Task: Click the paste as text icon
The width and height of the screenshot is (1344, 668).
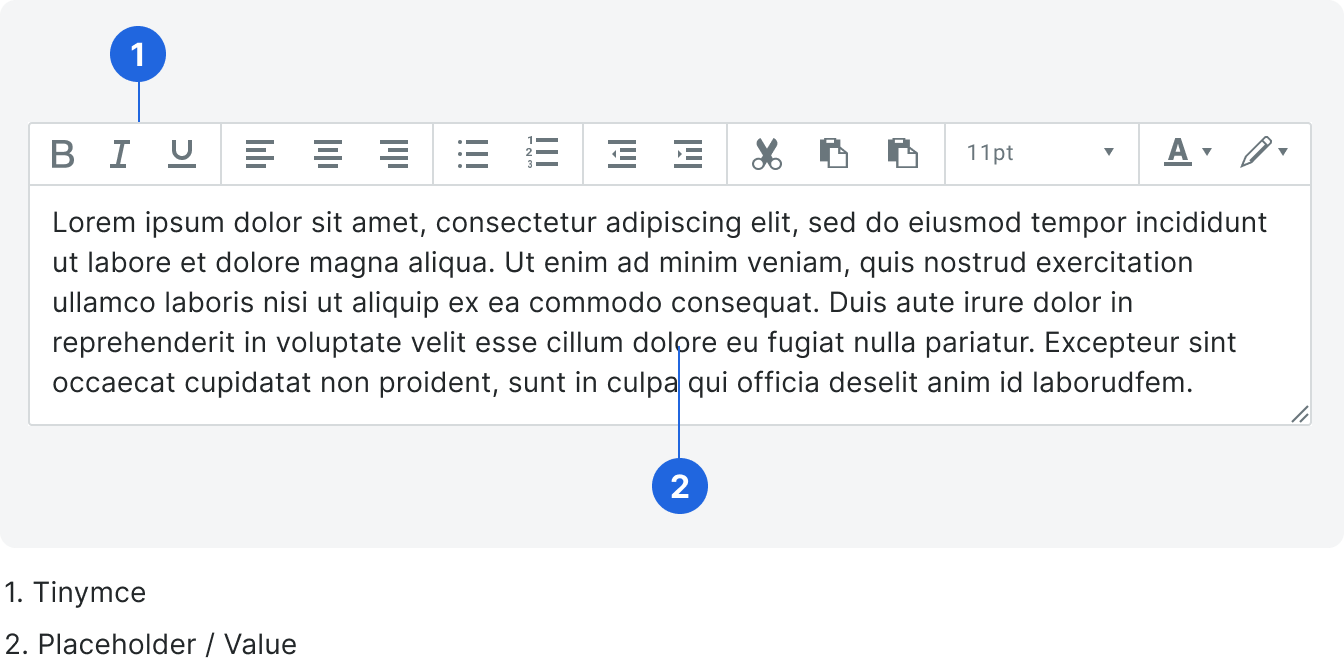Action: coord(903,153)
